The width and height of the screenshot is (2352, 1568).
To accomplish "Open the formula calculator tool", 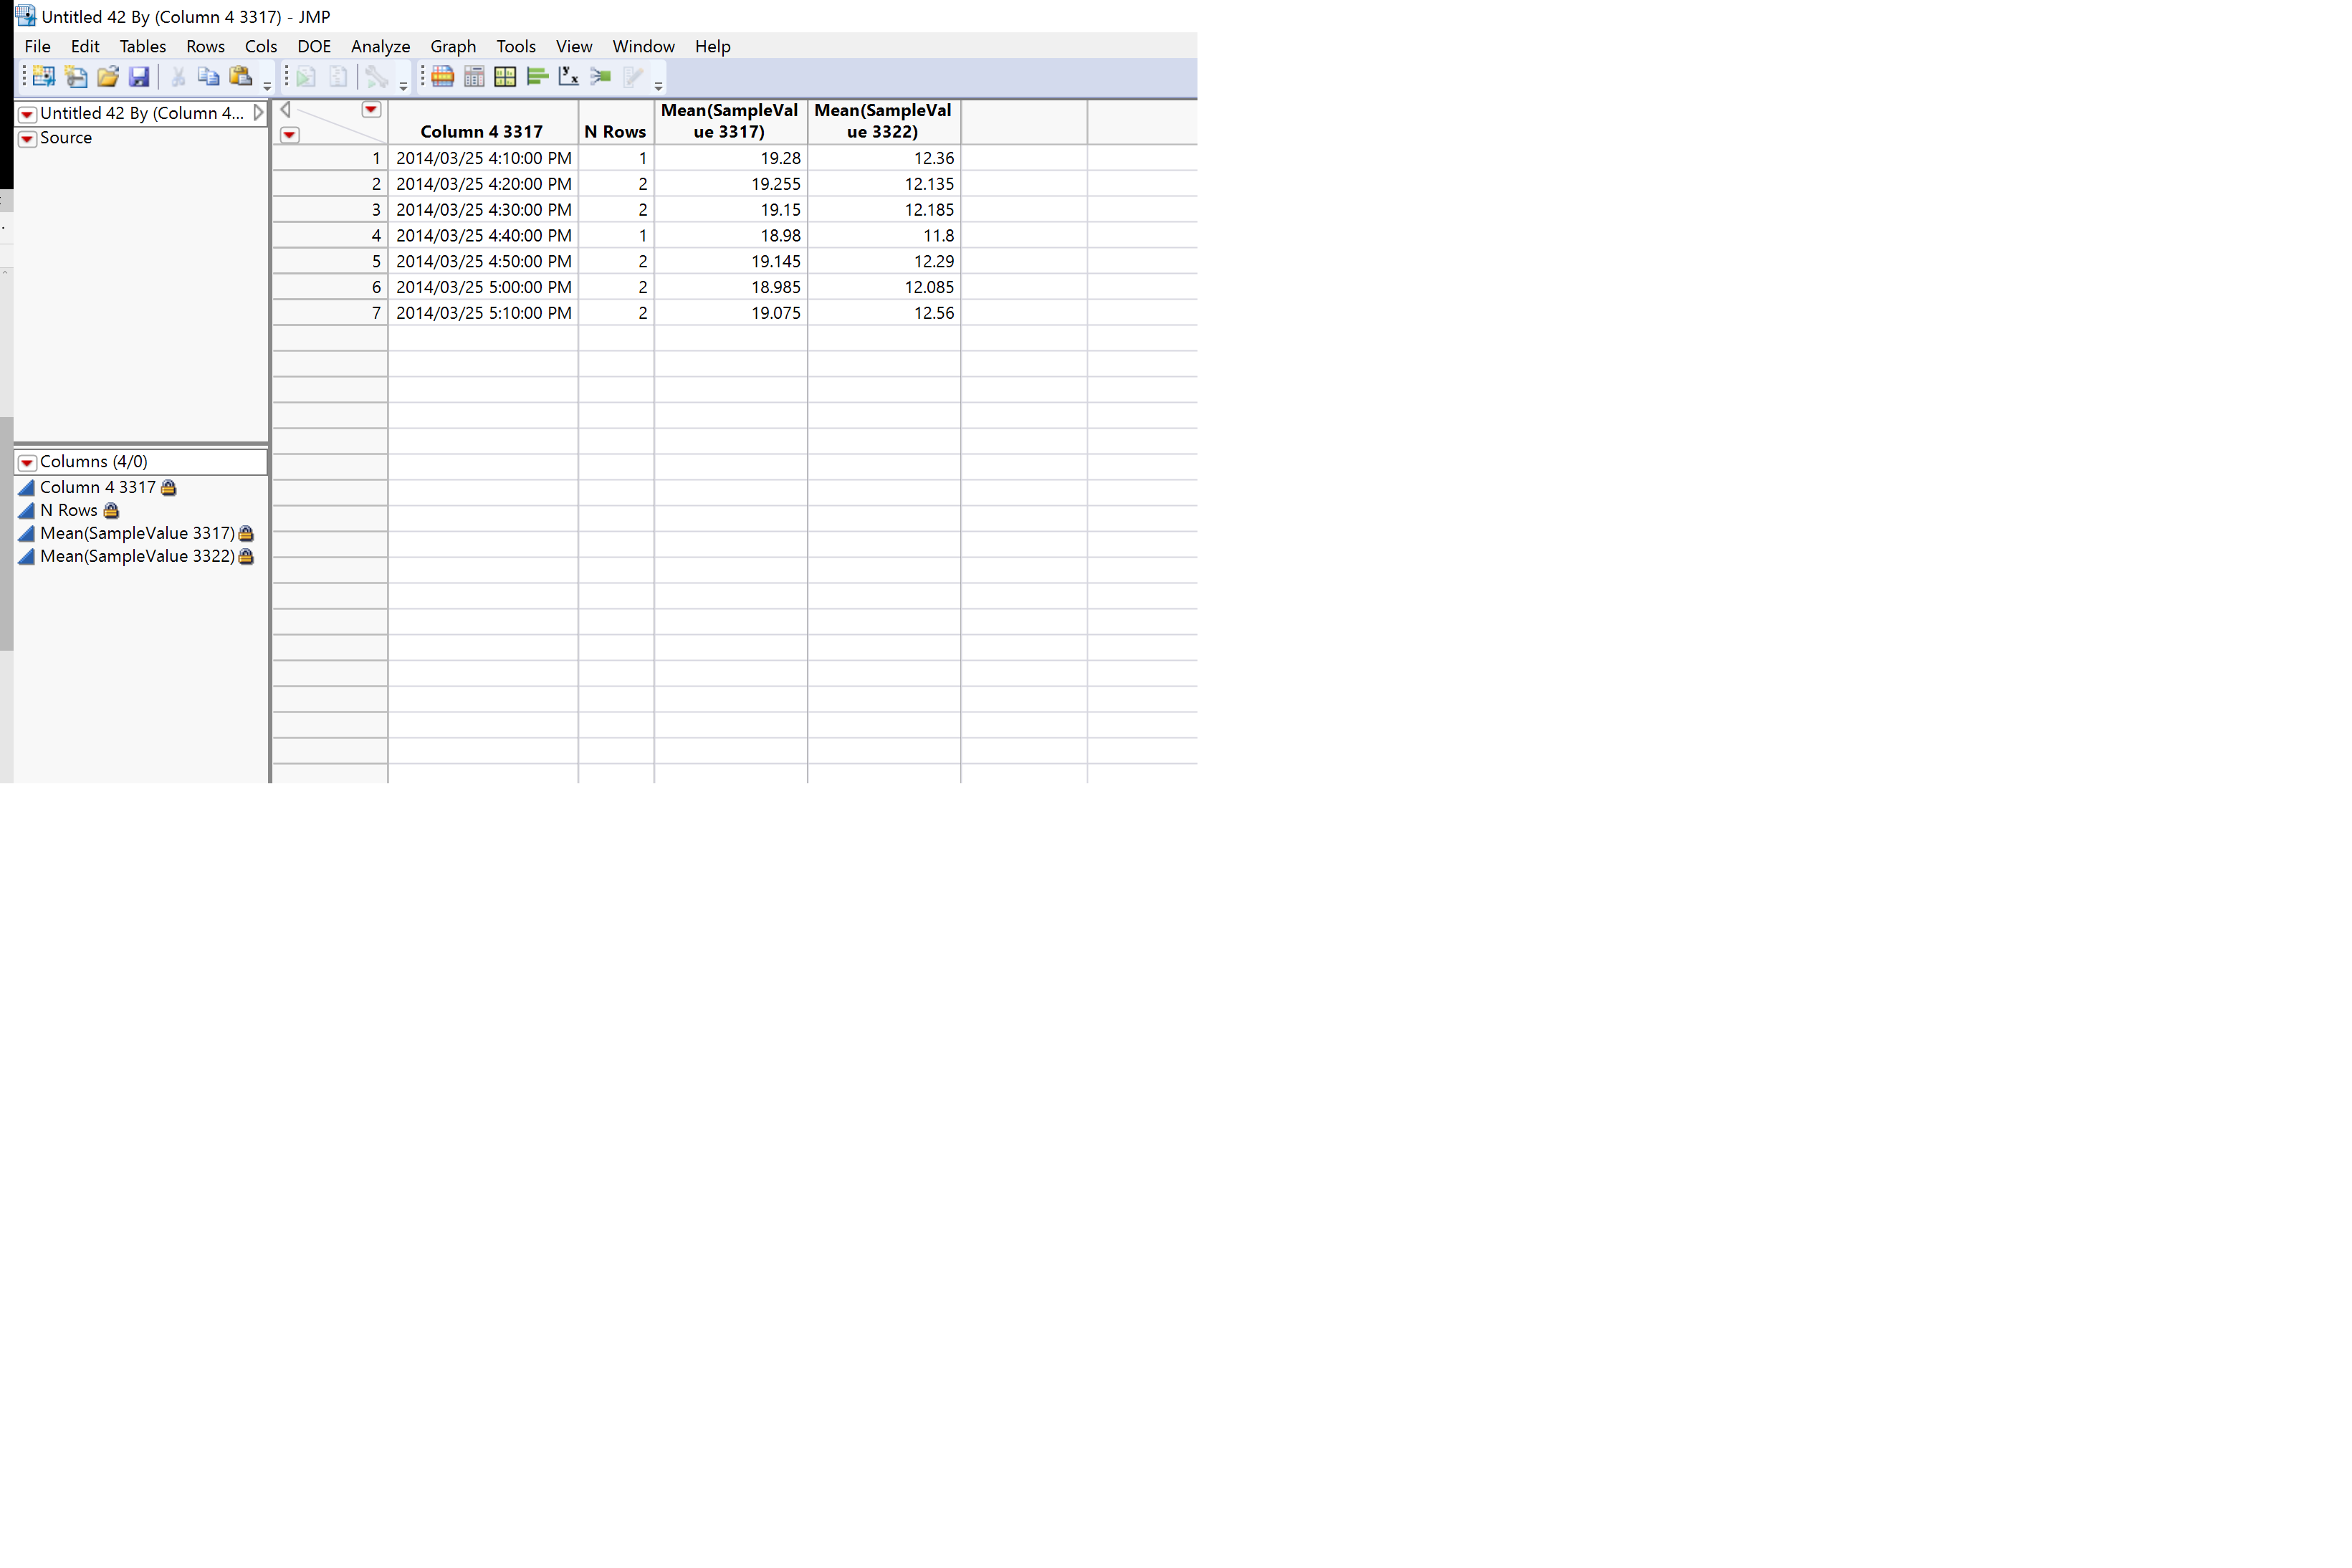I will coord(474,77).
